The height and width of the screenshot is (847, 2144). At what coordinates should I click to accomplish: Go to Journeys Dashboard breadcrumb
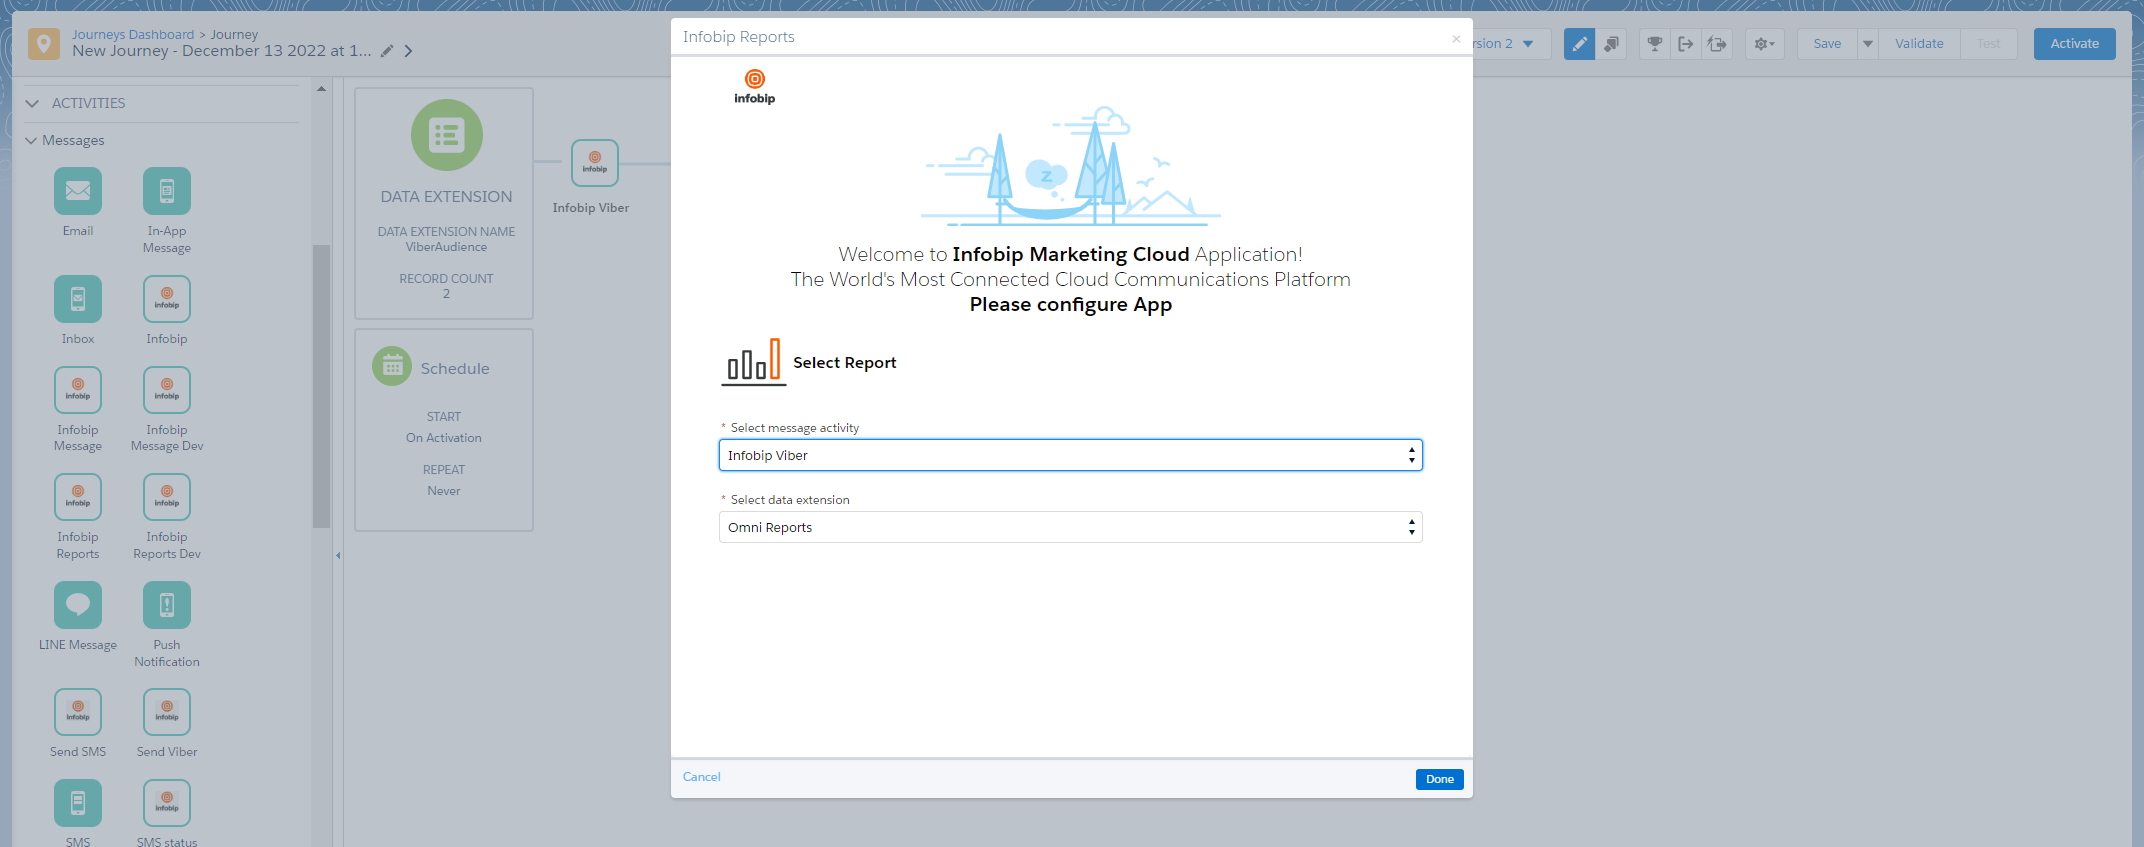pyautogui.click(x=133, y=34)
